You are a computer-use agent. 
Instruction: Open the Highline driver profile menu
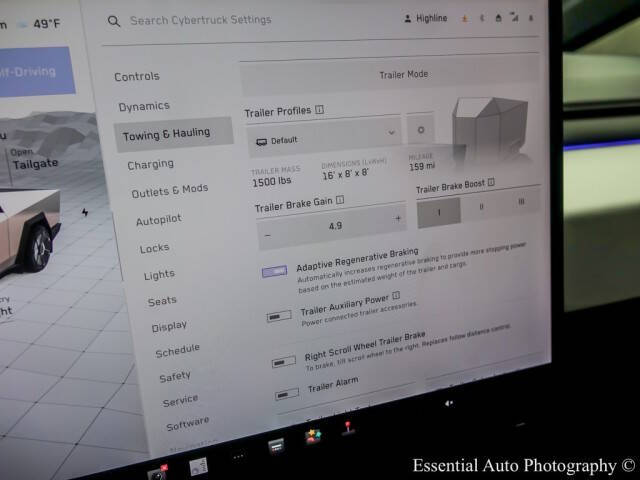coord(430,18)
